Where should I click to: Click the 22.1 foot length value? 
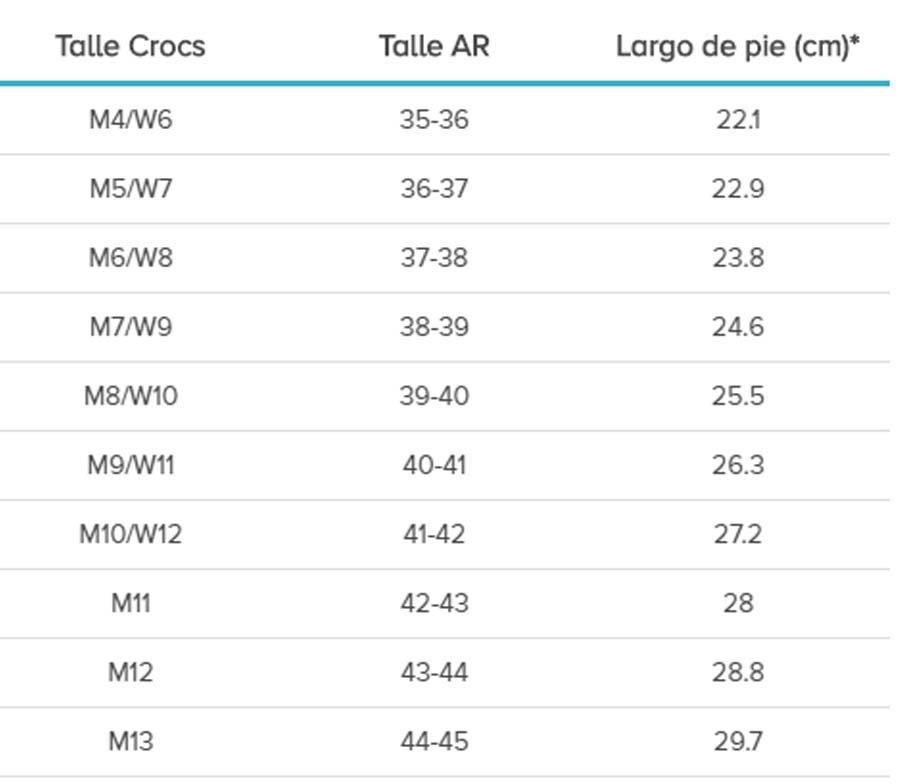click(738, 120)
